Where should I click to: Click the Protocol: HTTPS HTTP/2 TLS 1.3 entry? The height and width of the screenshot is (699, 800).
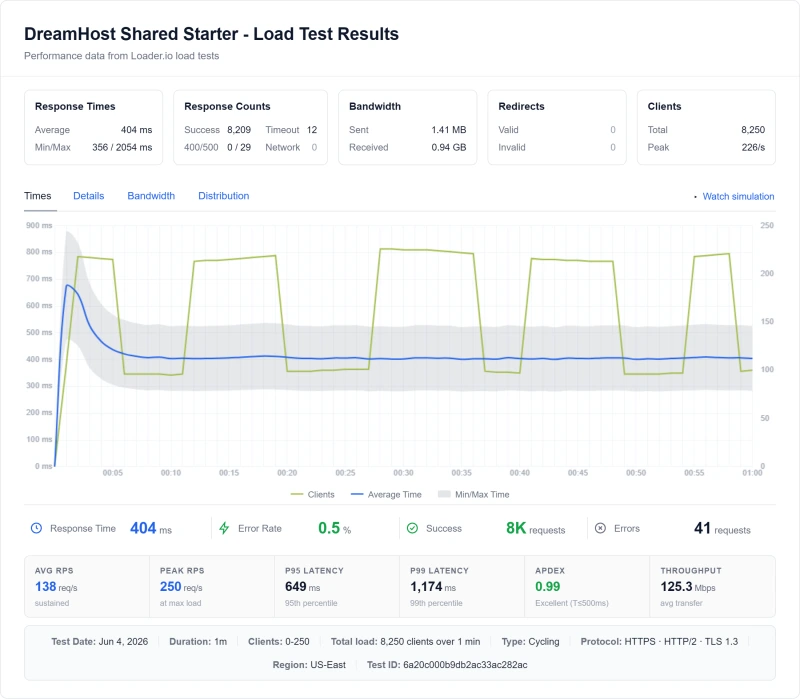[x=659, y=641]
